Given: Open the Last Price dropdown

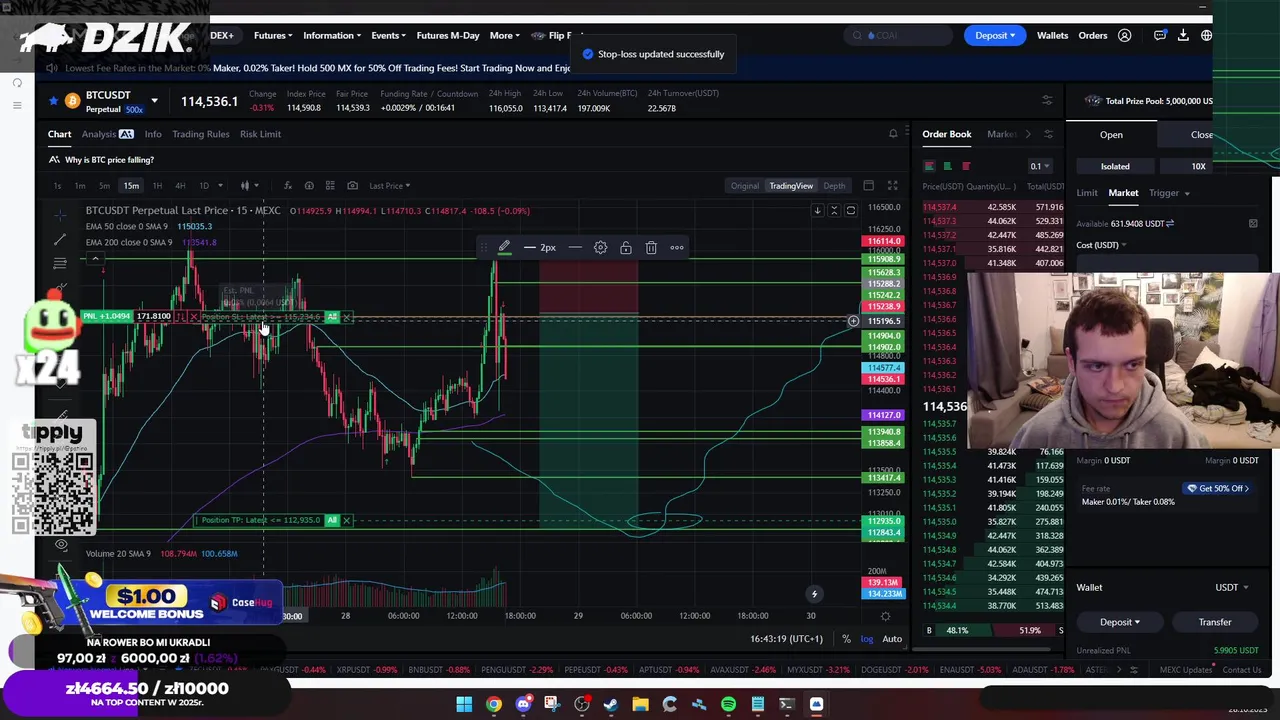Looking at the screenshot, I should [389, 185].
